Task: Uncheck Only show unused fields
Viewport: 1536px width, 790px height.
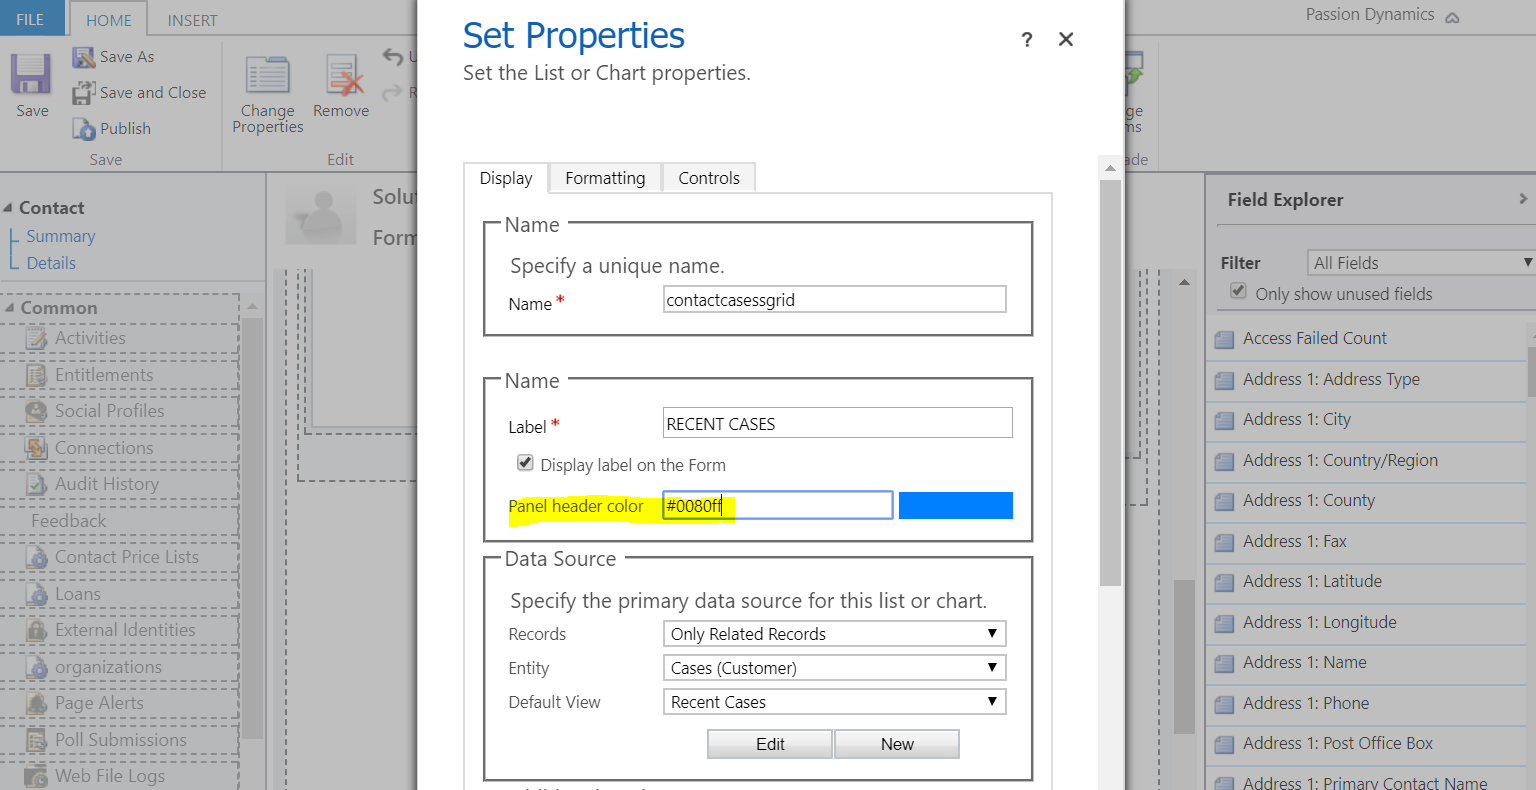Action: point(1238,292)
